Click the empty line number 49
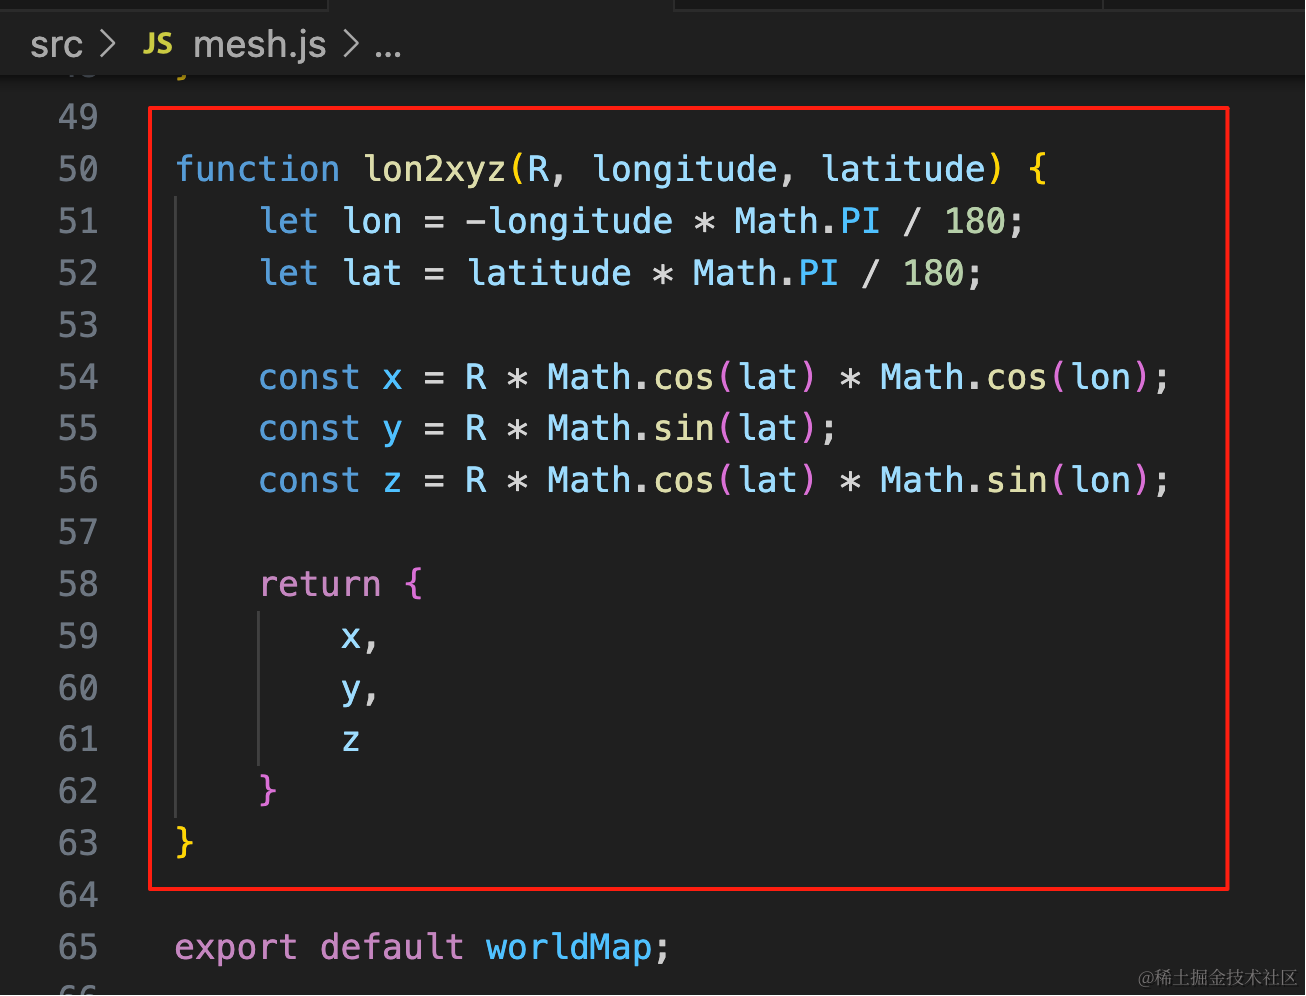This screenshot has width=1306, height=996. click(78, 117)
